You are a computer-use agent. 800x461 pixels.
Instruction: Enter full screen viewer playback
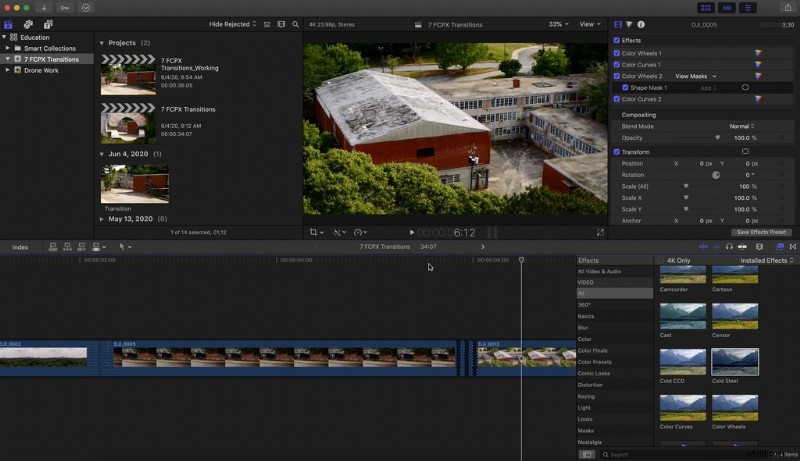(601, 233)
